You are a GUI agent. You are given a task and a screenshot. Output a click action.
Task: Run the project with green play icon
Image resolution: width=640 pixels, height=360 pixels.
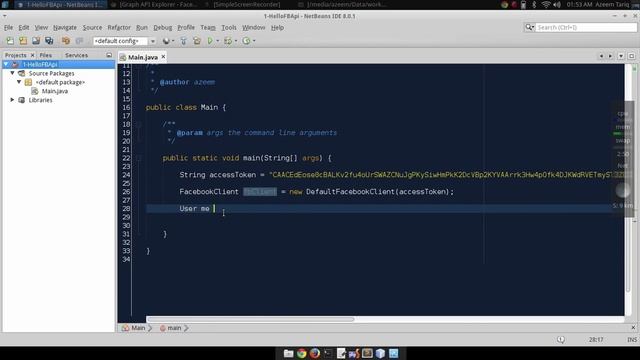210,41
